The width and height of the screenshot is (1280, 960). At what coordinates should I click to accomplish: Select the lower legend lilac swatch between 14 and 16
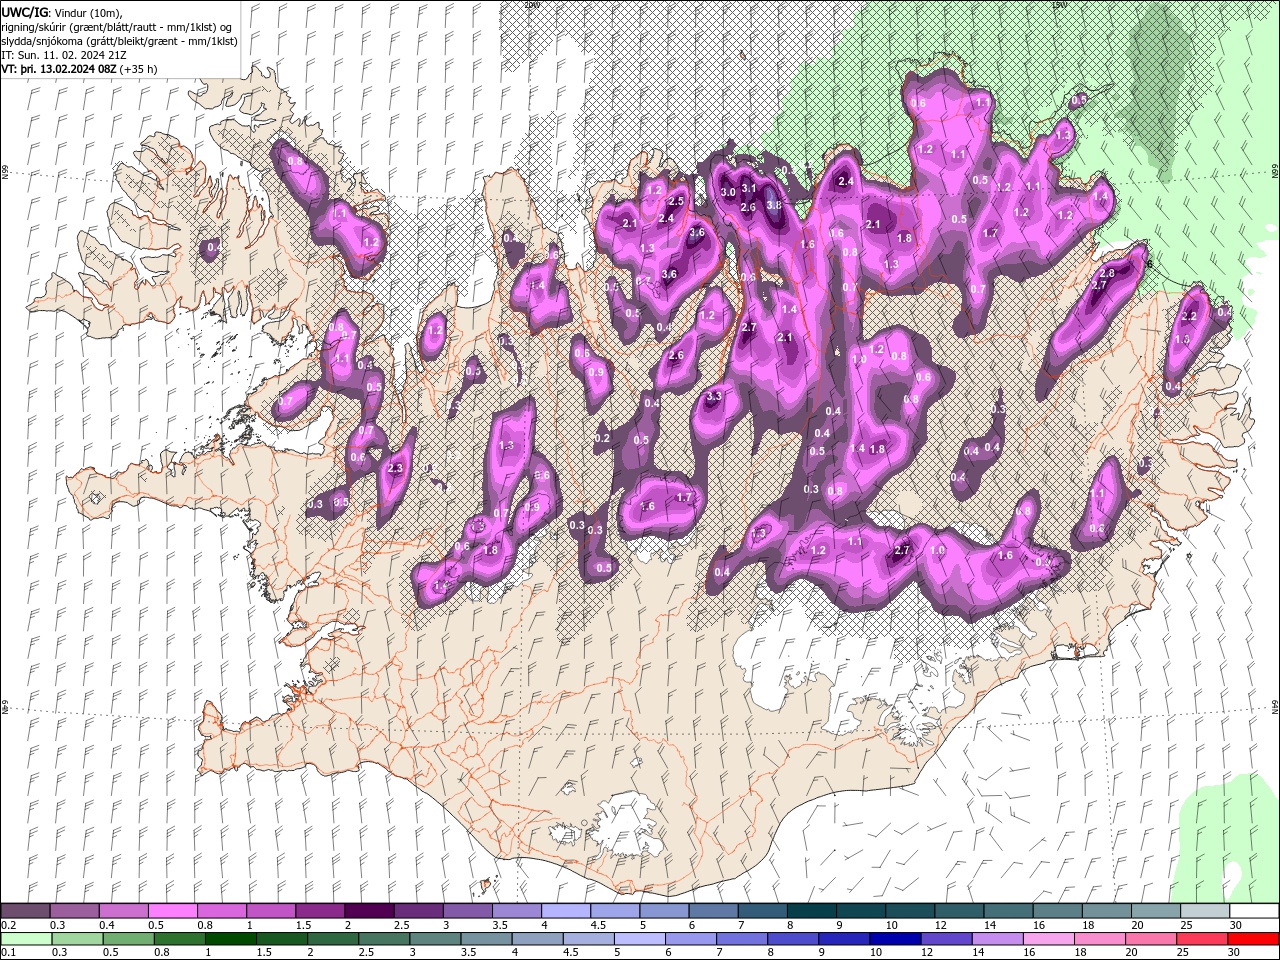[x=997, y=939]
